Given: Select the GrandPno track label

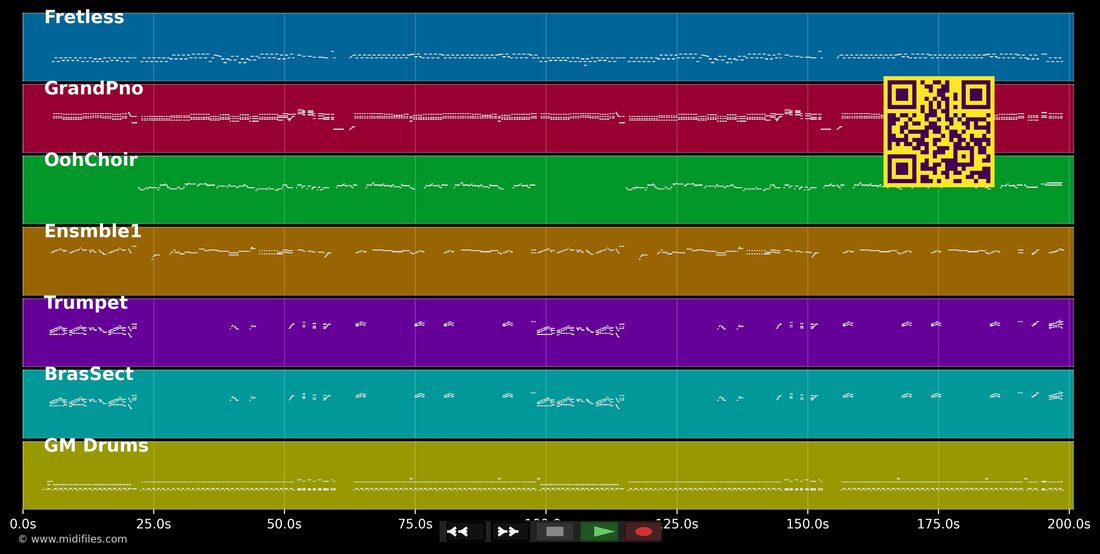Looking at the screenshot, I should point(93,88).
